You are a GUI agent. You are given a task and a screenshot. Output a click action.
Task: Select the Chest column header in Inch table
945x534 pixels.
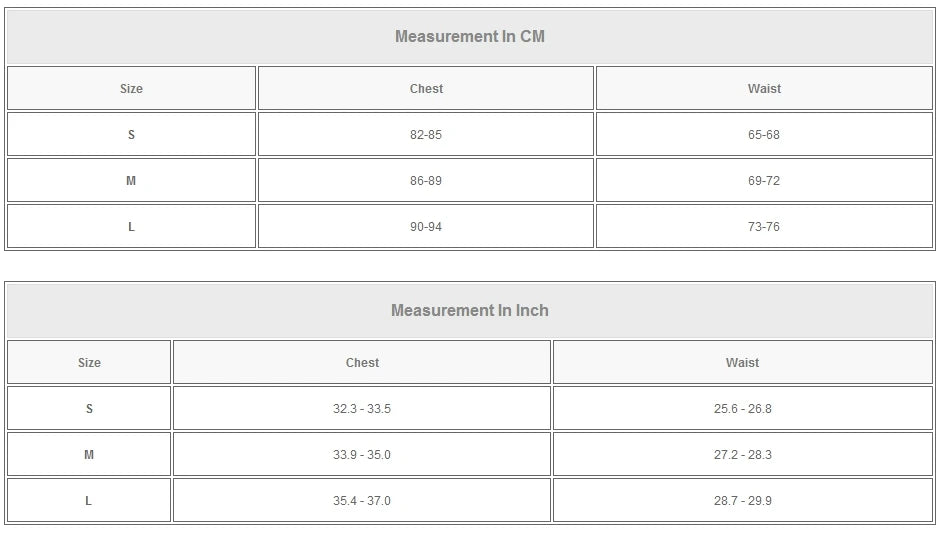(362, 363)
